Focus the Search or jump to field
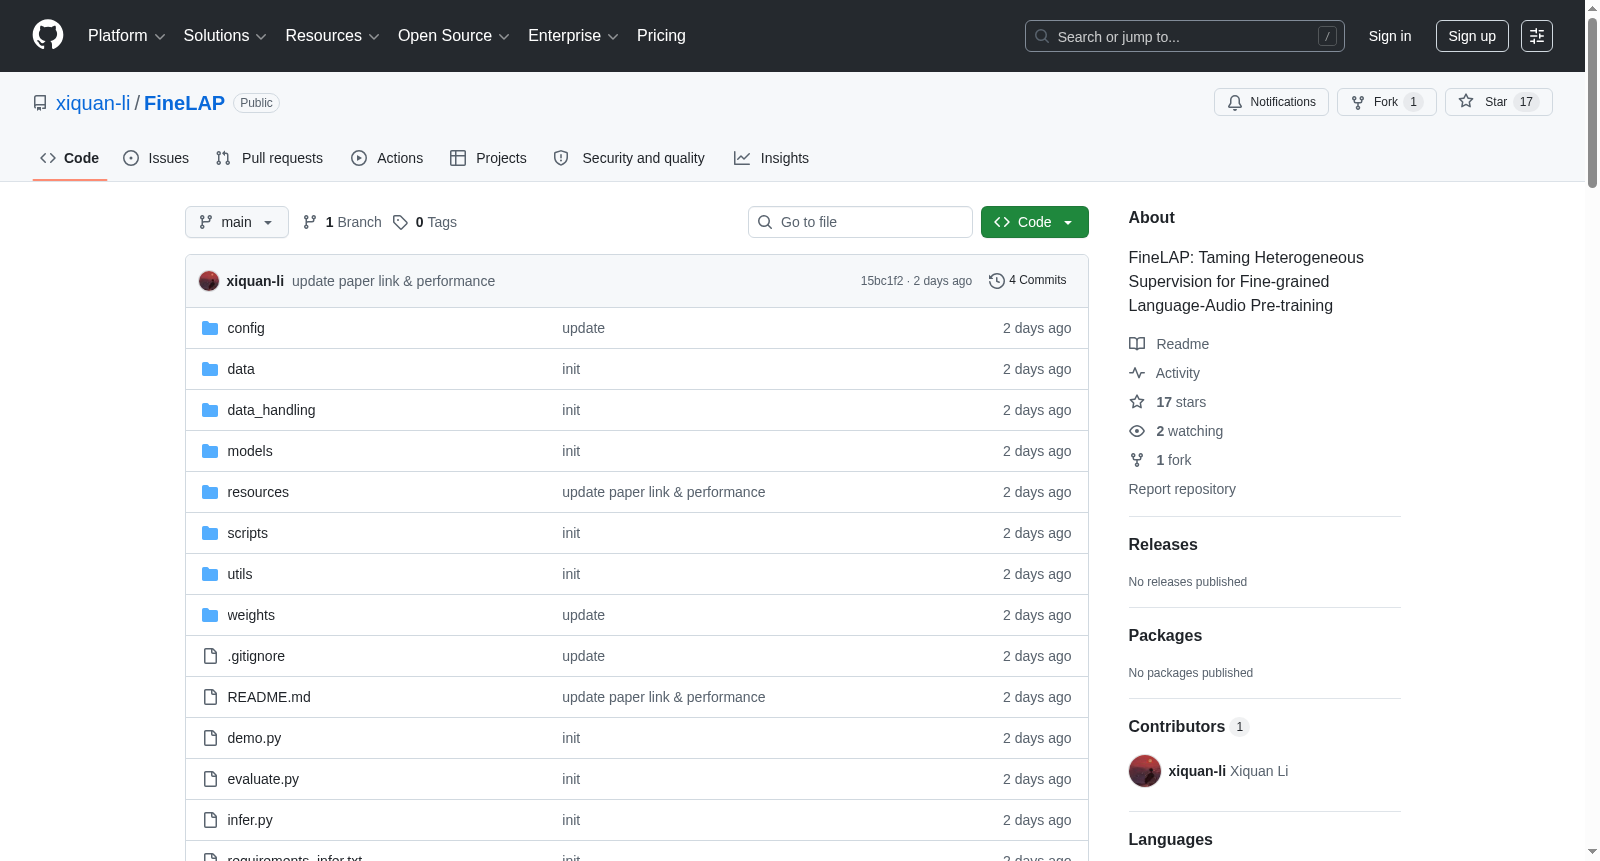1600x861 pixels. [x=1185, y=36]
